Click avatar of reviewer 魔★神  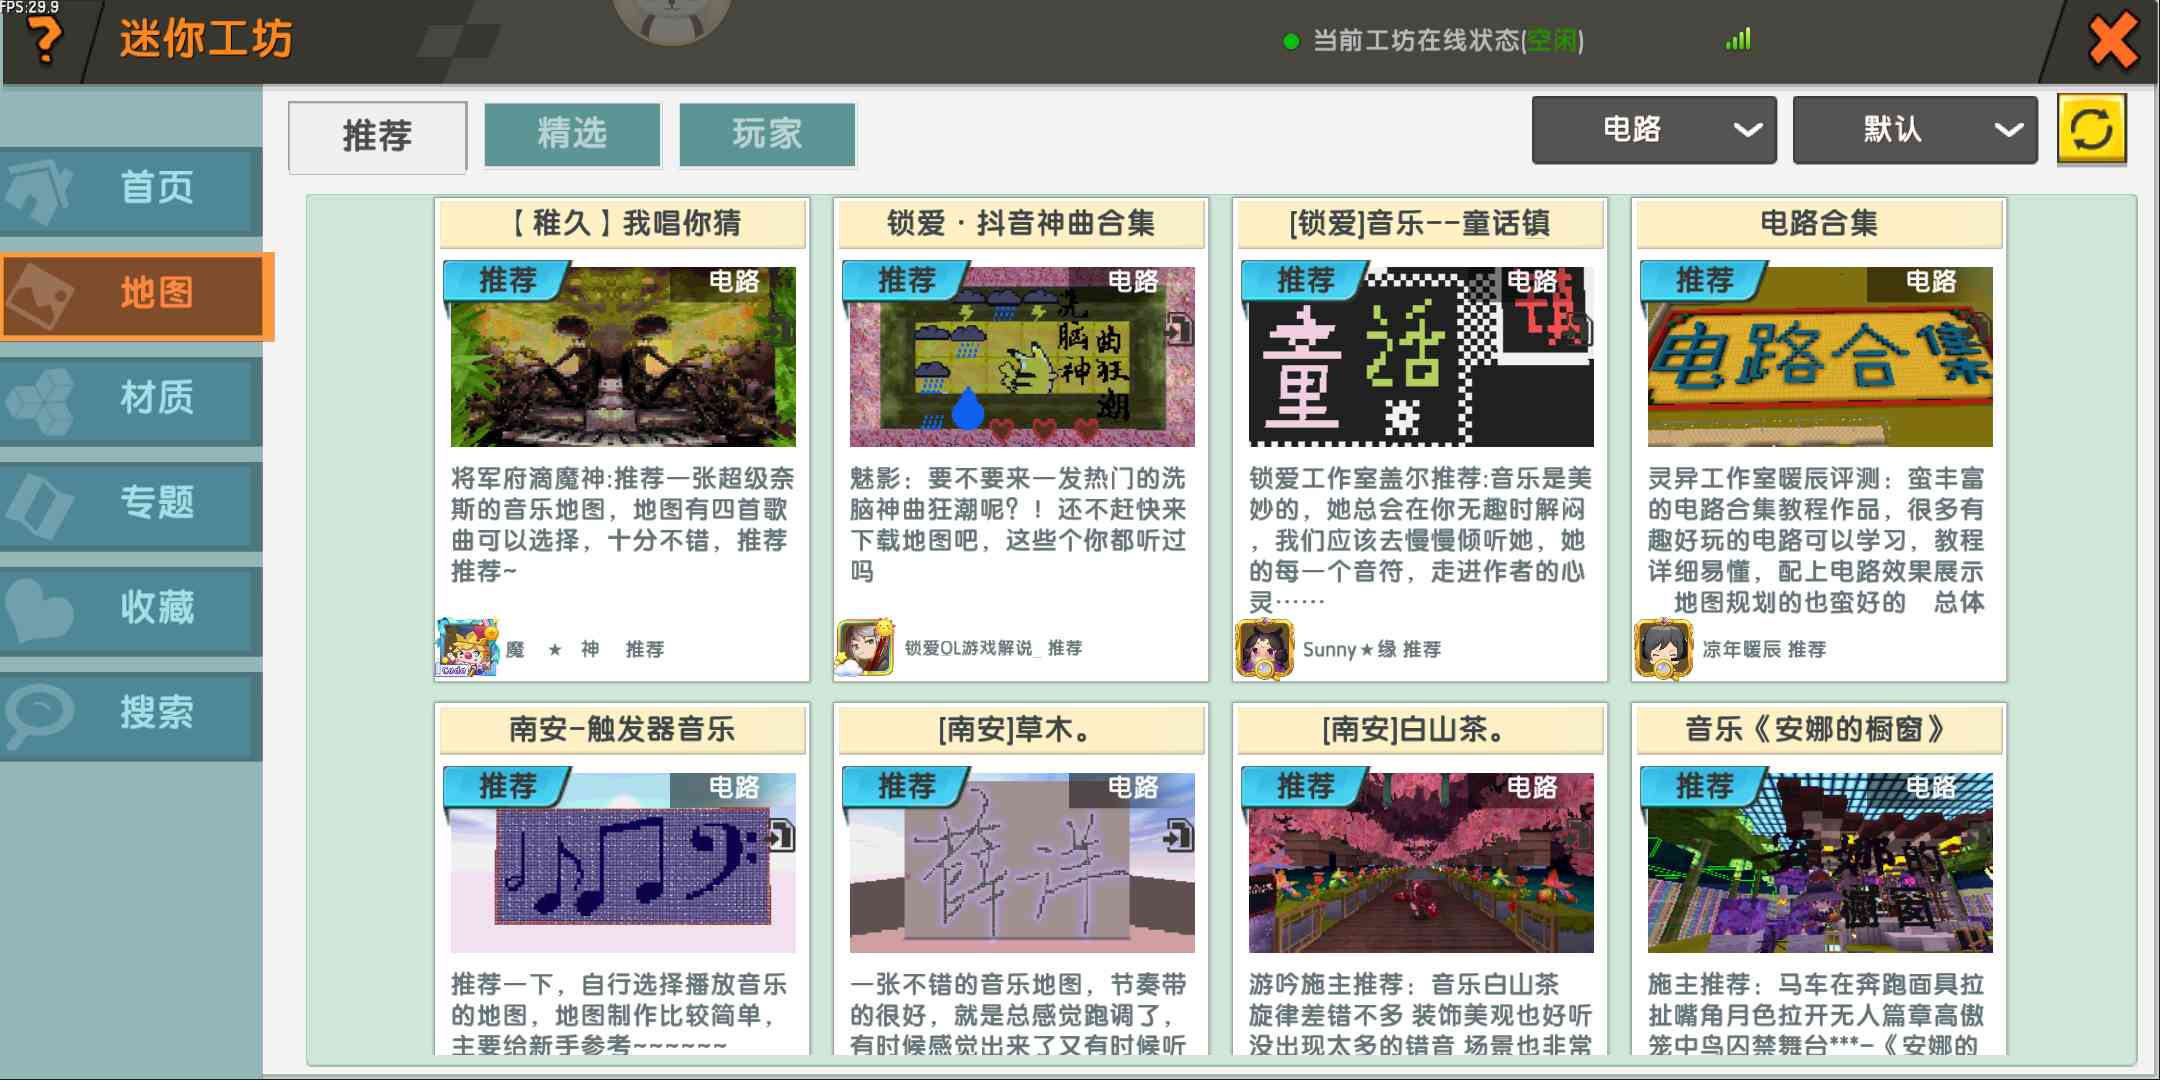tap(467, 648)
